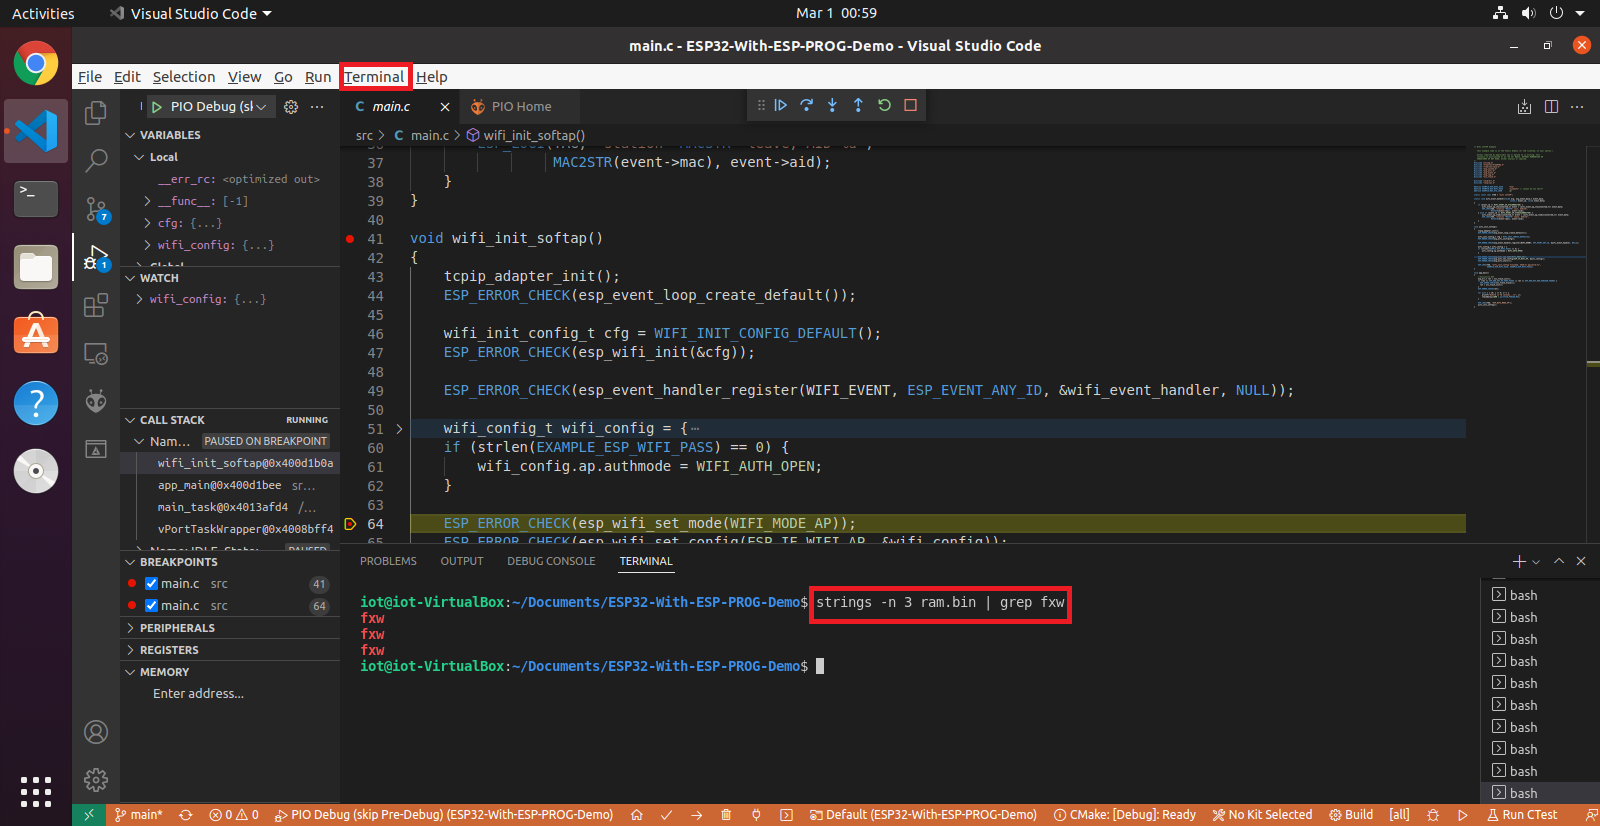Add a new terminal with plus icon
Viewport: 1600px width, 826px height.
1519,561
